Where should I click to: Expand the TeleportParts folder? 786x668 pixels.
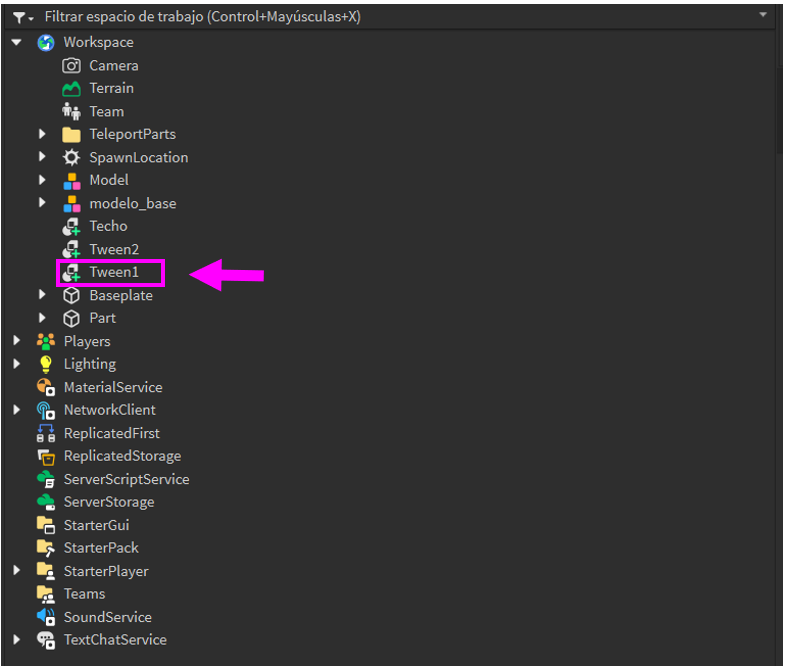[42, 134]
